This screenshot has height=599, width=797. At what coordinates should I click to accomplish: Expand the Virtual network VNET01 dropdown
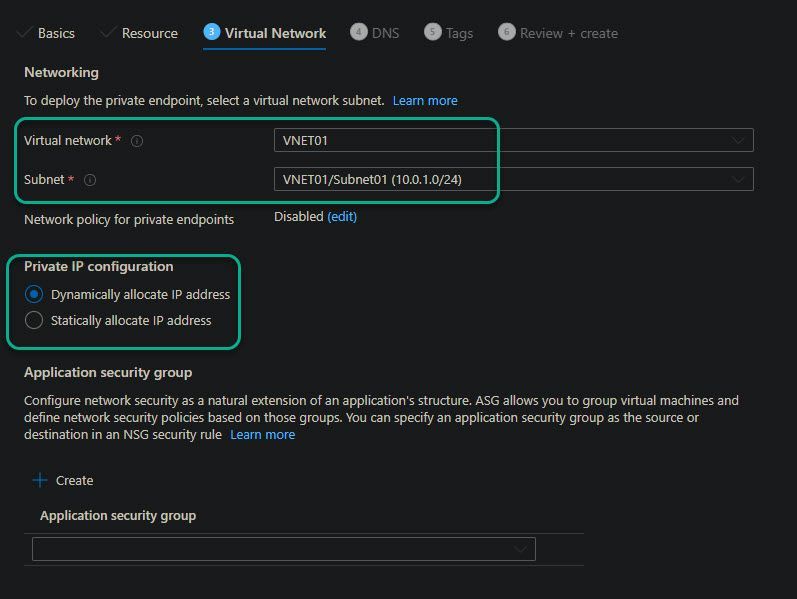click(x=513, y=141)
